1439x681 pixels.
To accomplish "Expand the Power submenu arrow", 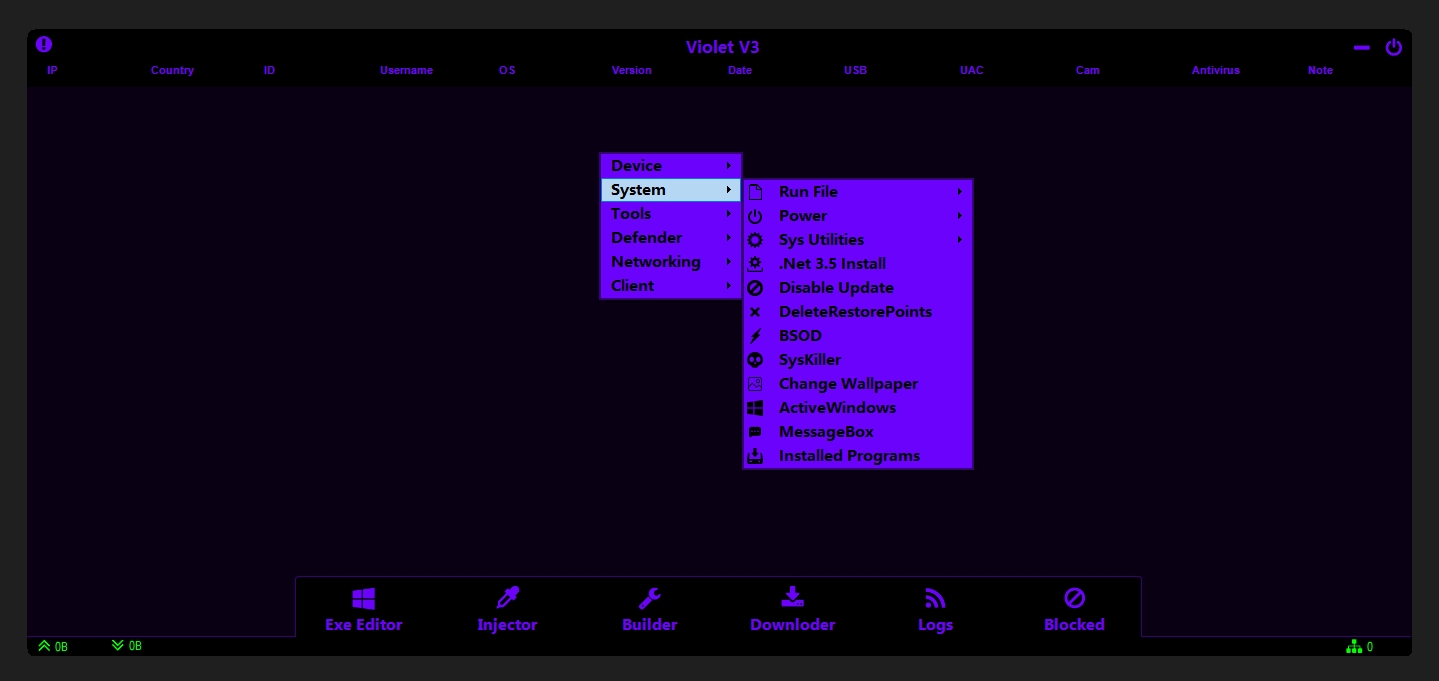I will 959,216.
